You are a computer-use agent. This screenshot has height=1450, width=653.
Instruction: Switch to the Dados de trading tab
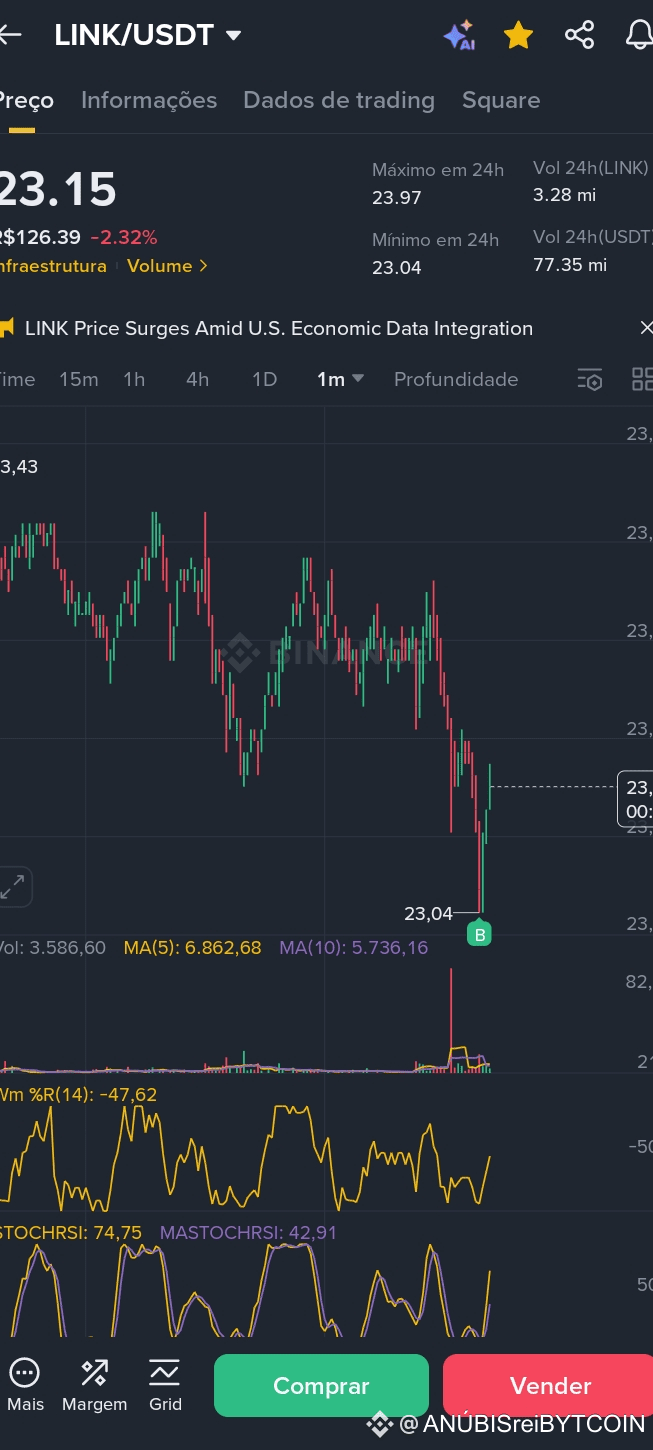pos(339,100)
